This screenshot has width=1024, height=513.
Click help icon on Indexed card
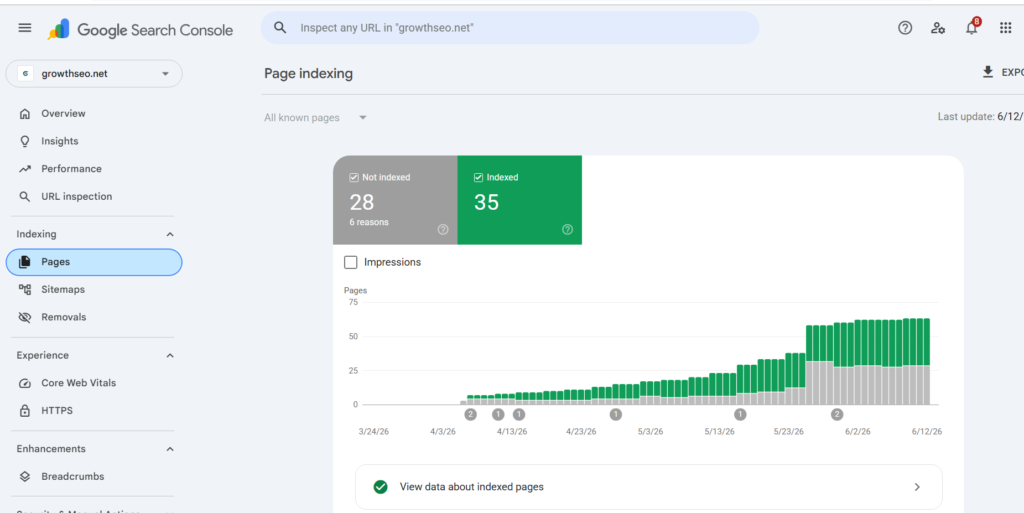(x=568, y=229)
